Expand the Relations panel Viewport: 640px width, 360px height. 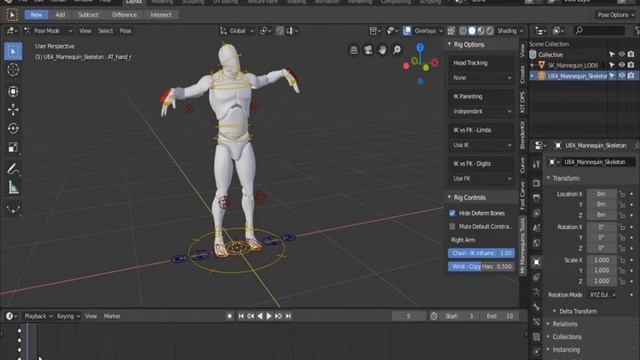[564, 324]
